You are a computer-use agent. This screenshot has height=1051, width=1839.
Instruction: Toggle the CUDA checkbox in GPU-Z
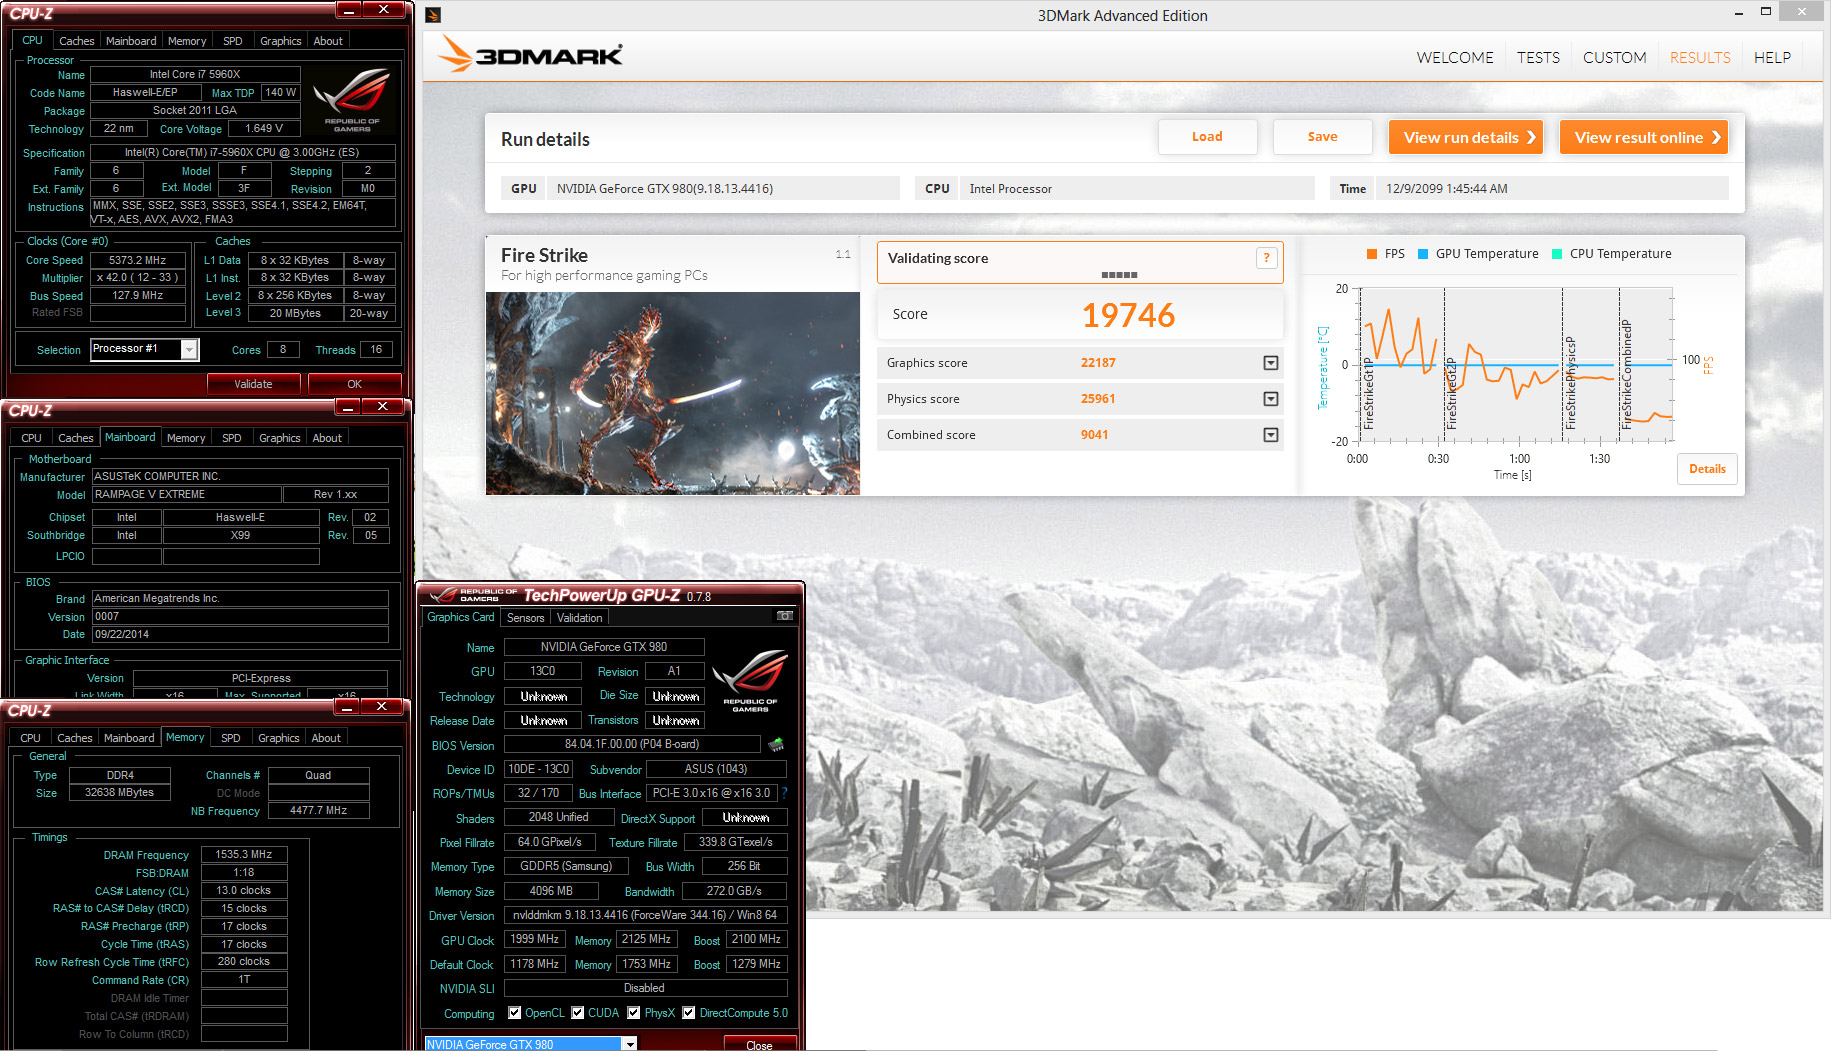[578, 1013]
